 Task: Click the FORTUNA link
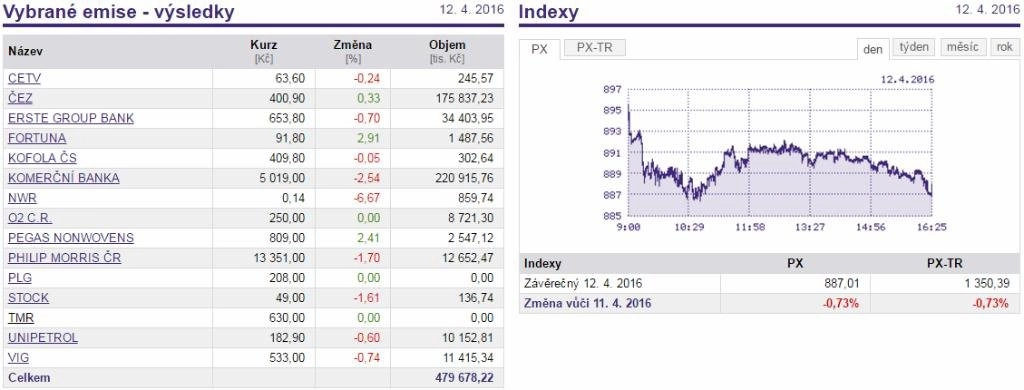[37, 138]
